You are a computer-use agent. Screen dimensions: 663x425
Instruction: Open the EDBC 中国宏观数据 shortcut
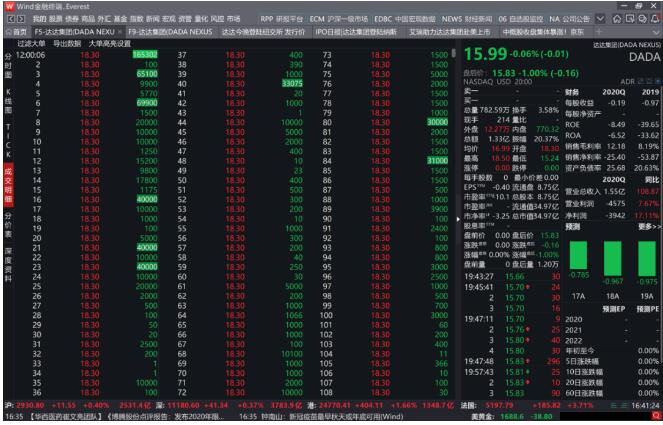[405, 19]
